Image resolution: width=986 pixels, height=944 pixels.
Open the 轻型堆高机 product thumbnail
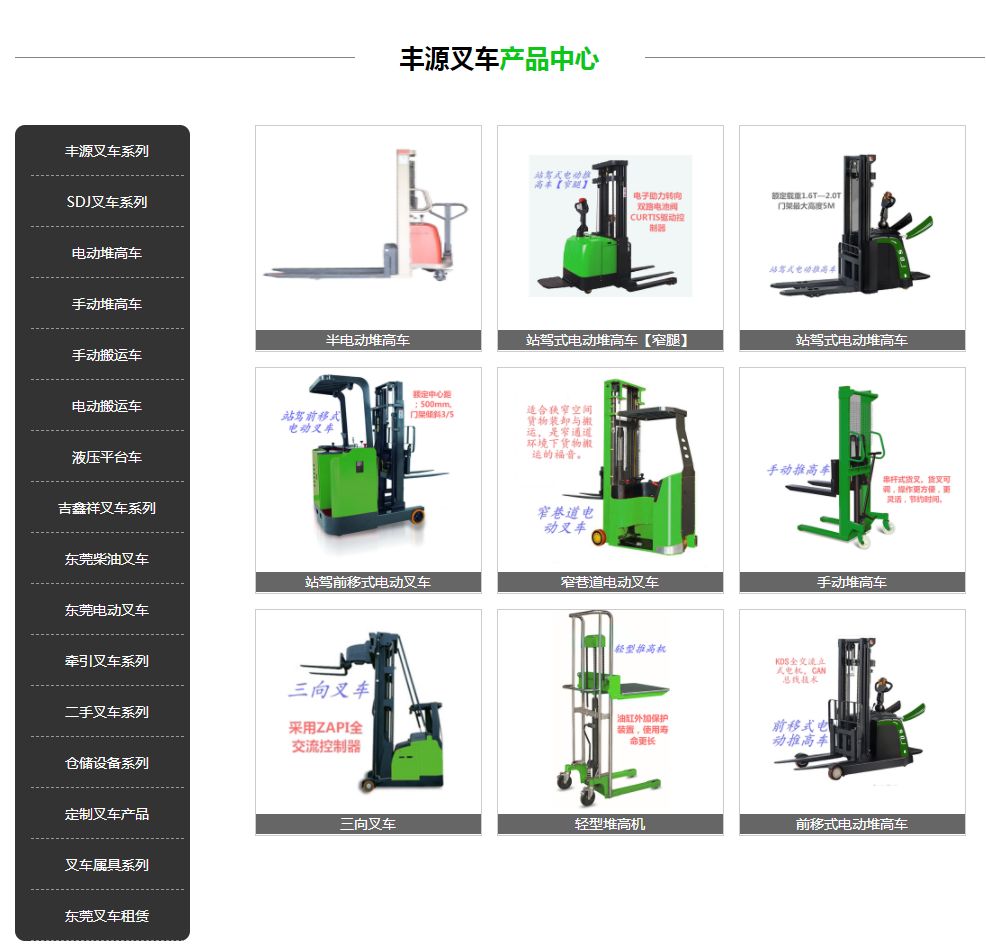[x=610, y=712]
